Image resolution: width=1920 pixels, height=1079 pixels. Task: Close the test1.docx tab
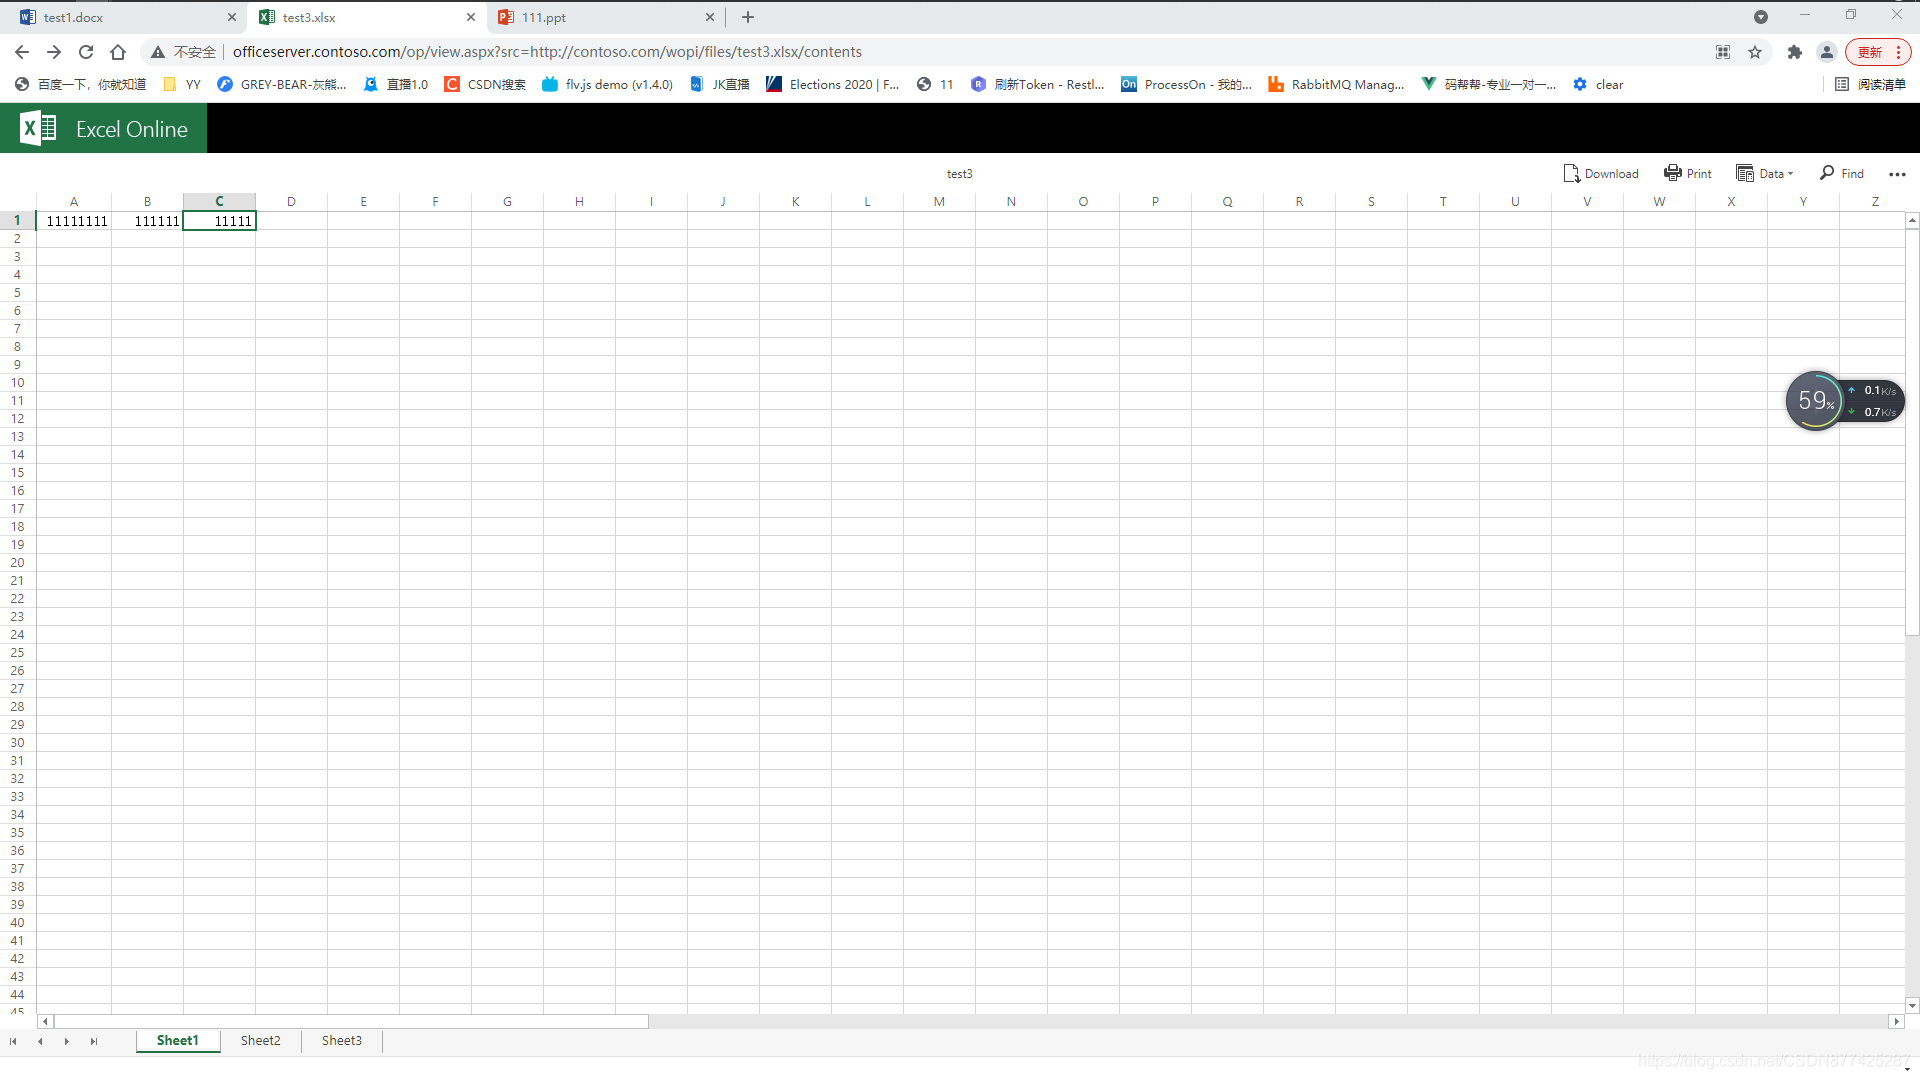(x=232, y=17)
